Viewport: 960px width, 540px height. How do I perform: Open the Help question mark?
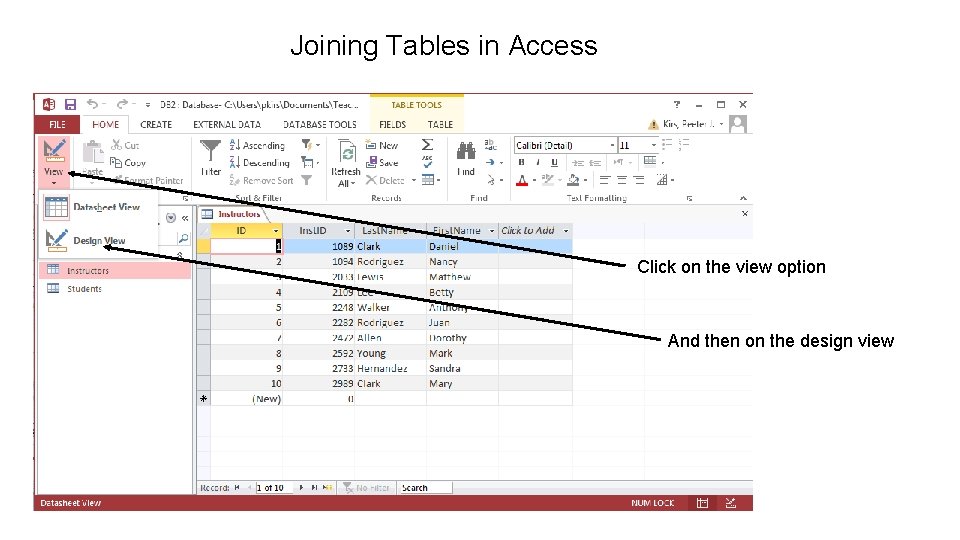pyautogui.click(x=677, y=105)
